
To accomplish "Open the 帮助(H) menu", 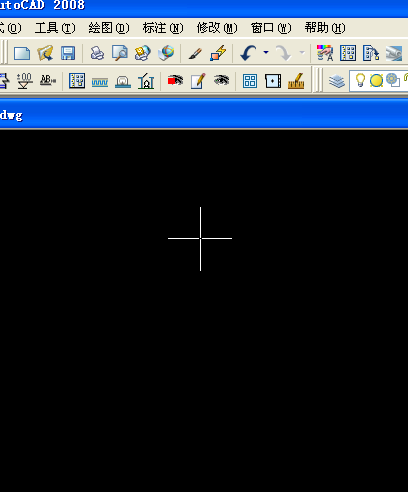I will 325,28.
